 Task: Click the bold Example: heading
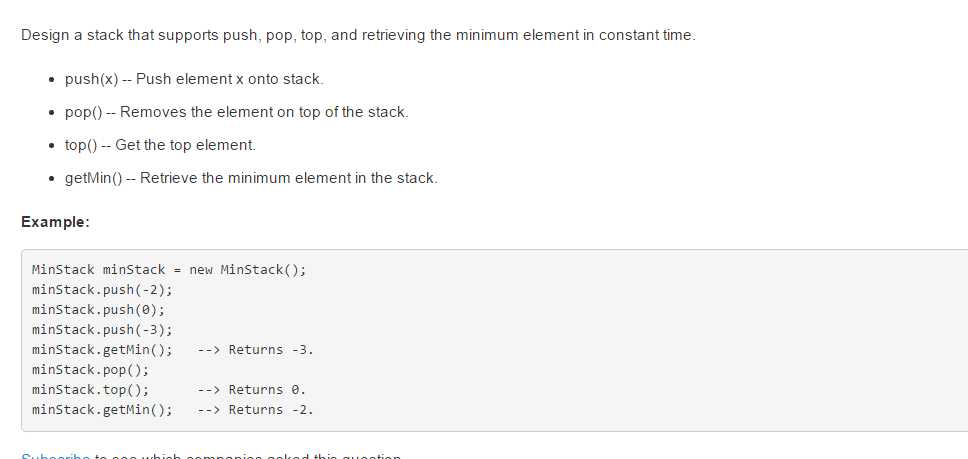click(x=56, y=222)
